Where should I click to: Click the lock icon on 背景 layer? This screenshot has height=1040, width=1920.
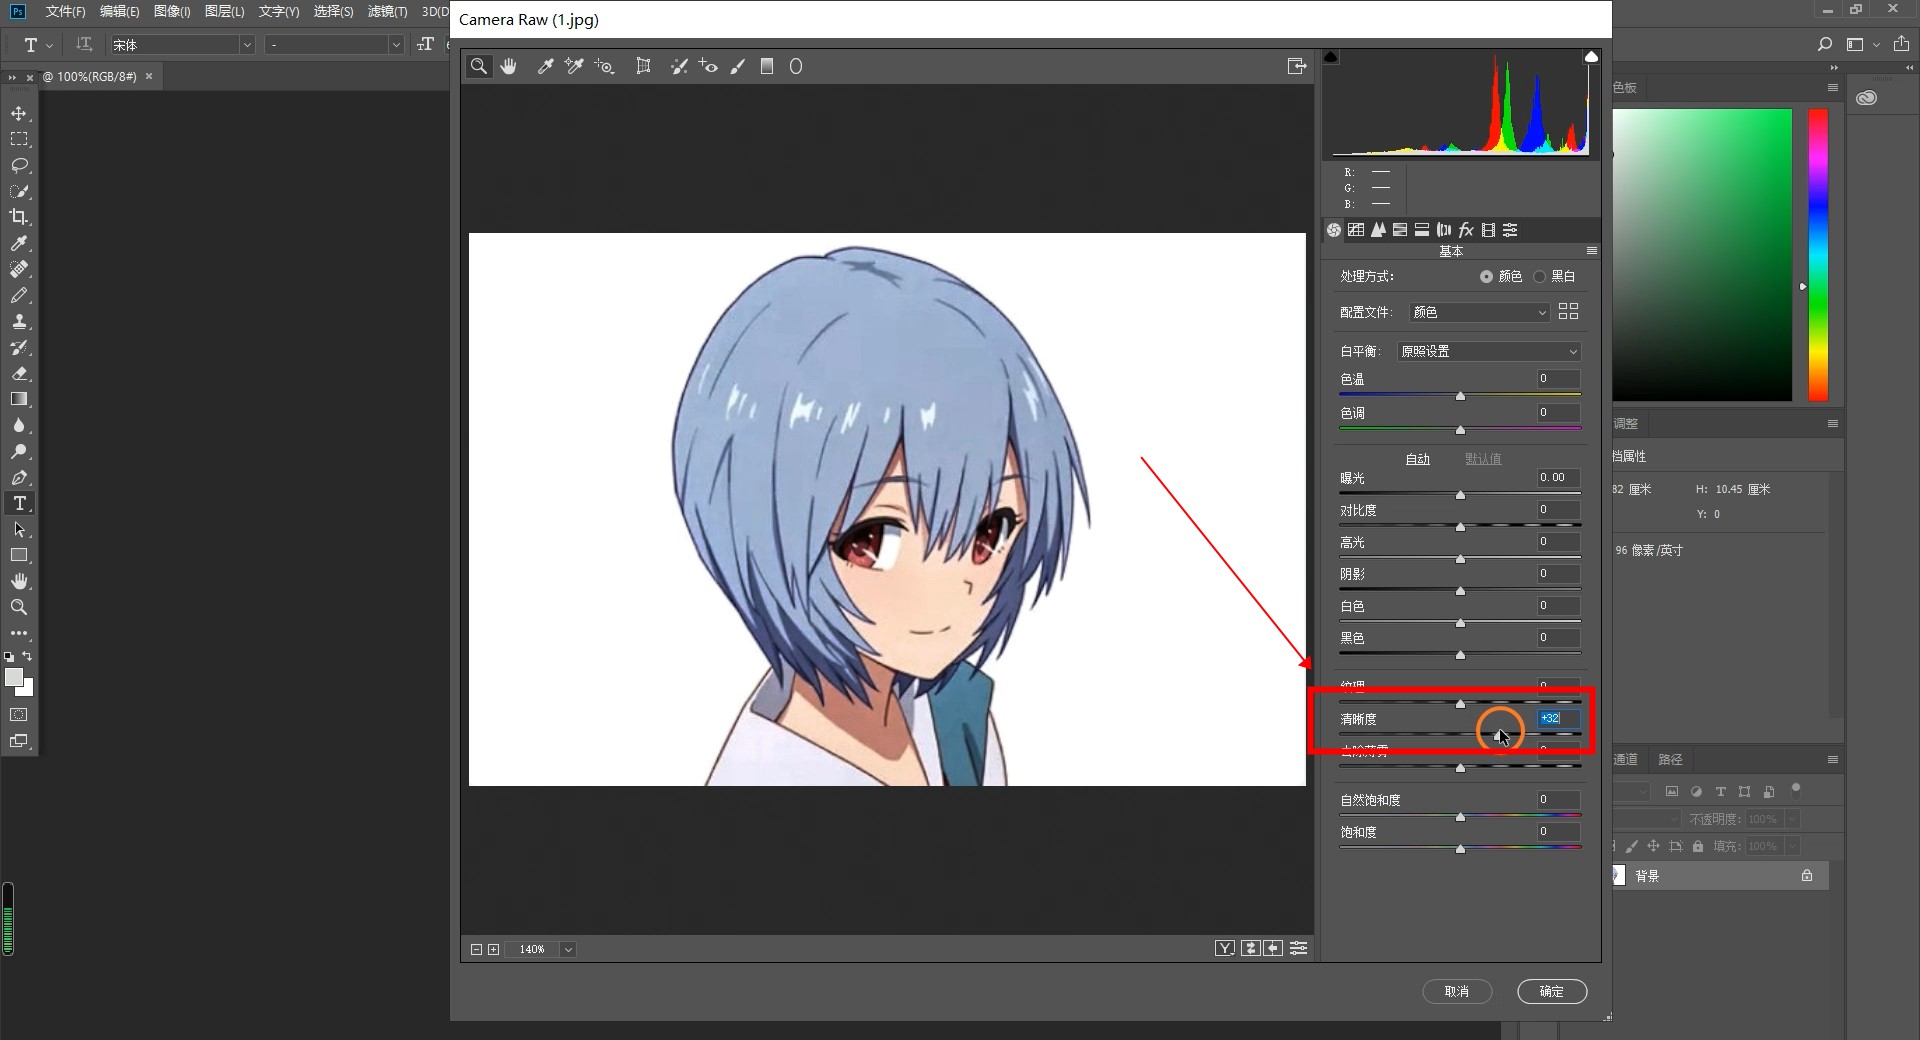coord(1807,875)
